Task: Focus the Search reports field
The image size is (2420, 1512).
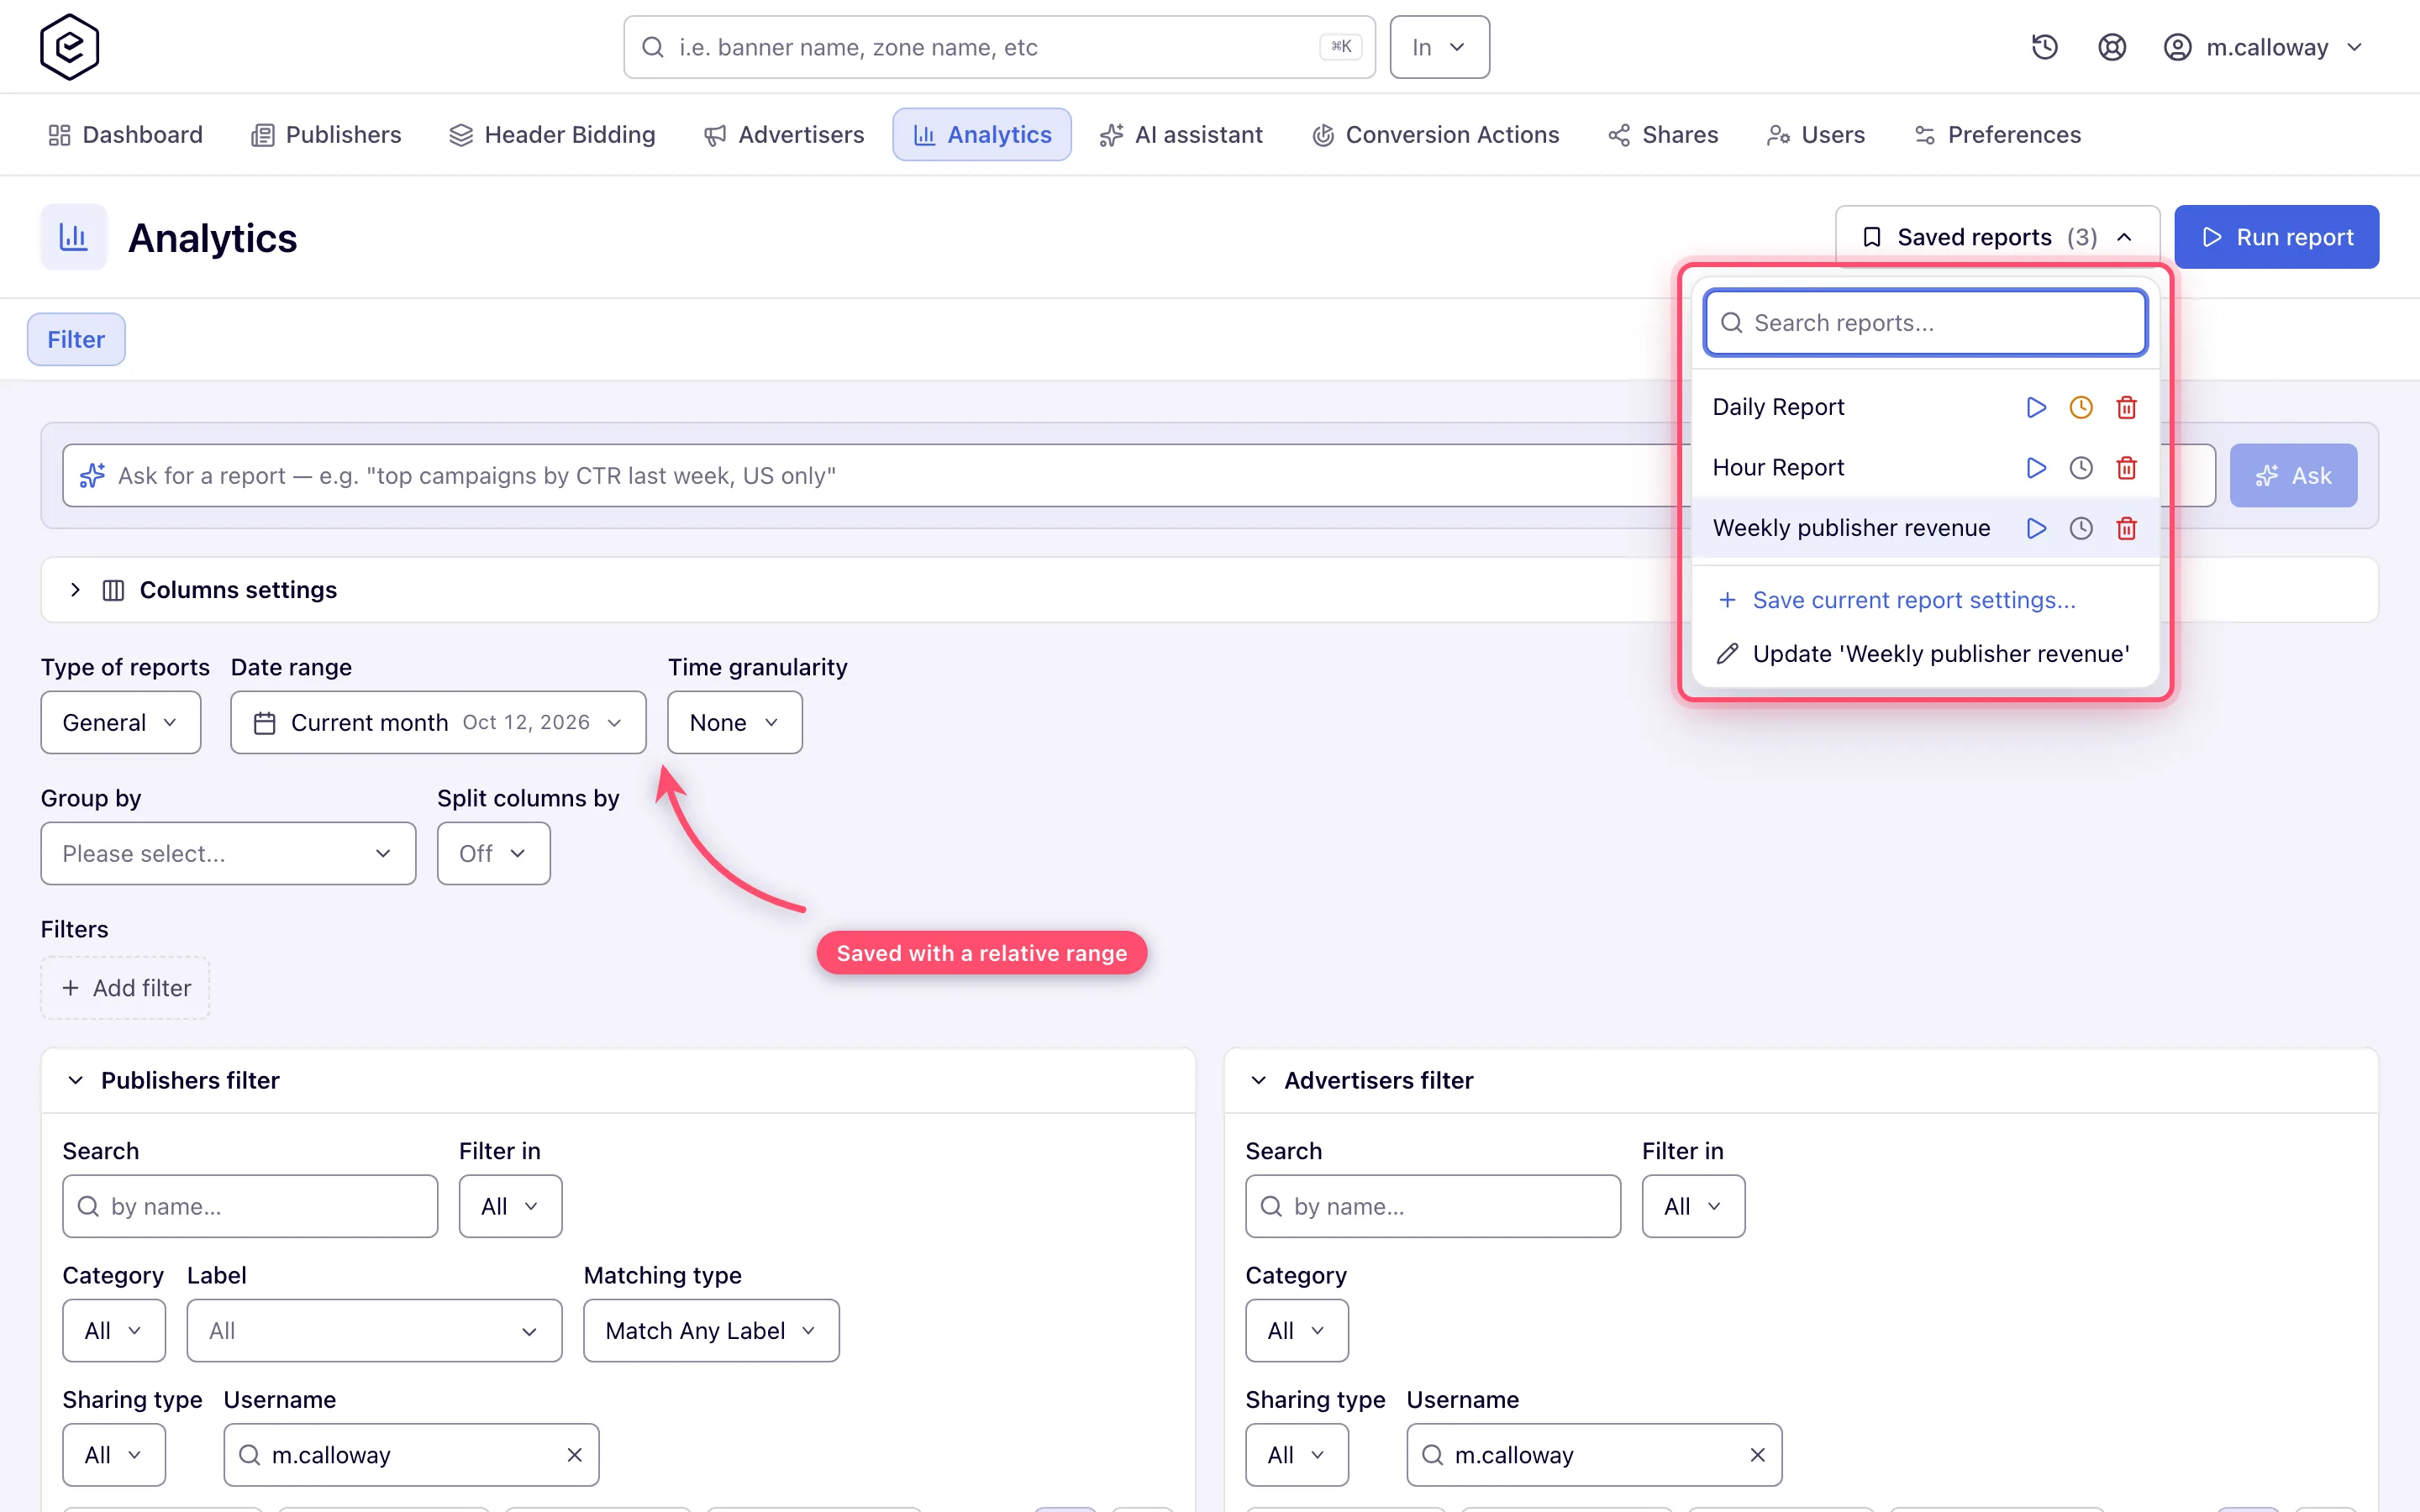Action: [1925, 323]
